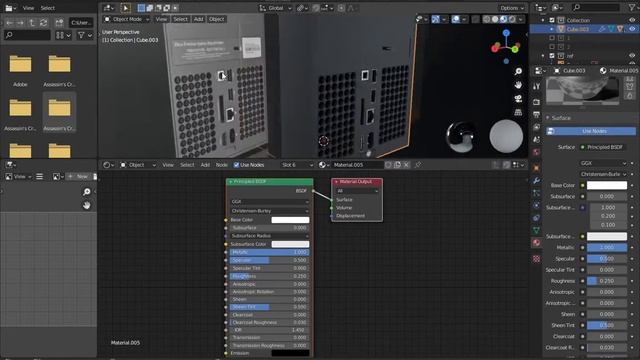Screen dimensions: 640x360
Task: Open the Output properties tab icon
Action: pos(536,115)
